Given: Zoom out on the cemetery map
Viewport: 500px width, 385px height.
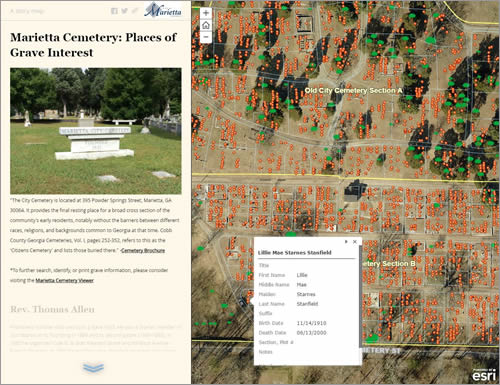Looking at the screenshot, I should [206, 37].
